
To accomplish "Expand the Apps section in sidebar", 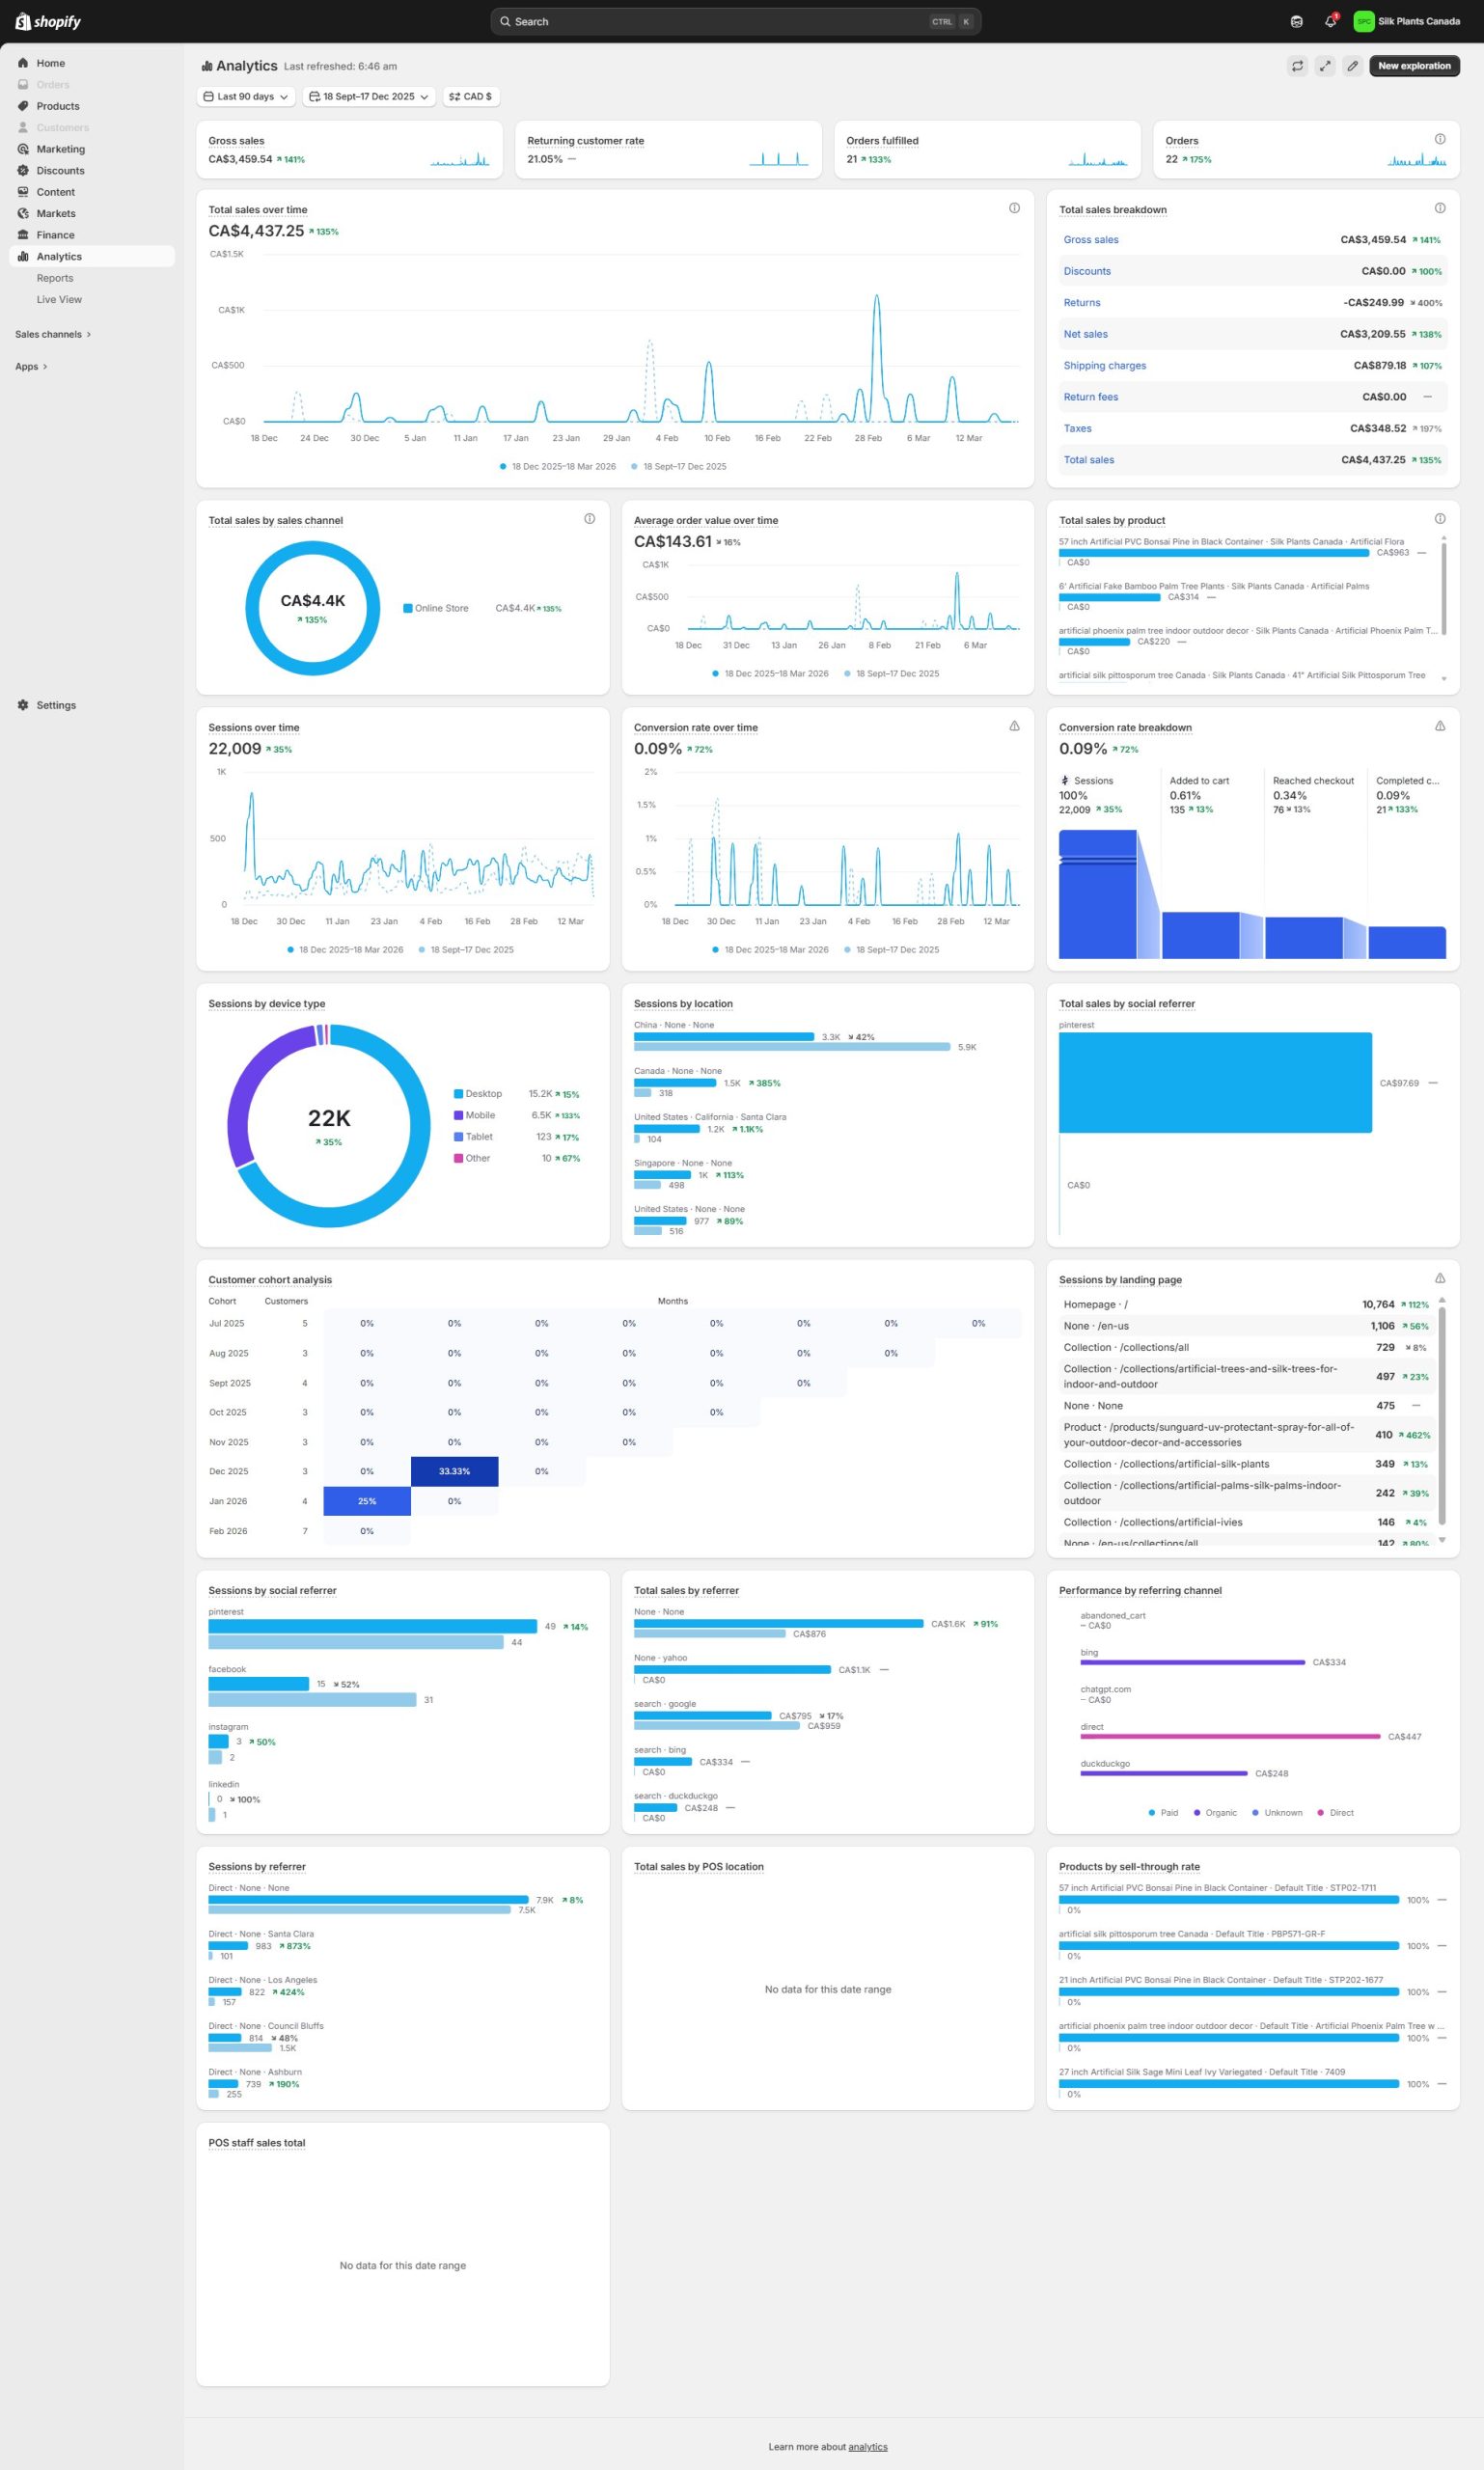I will pos(31,367).
